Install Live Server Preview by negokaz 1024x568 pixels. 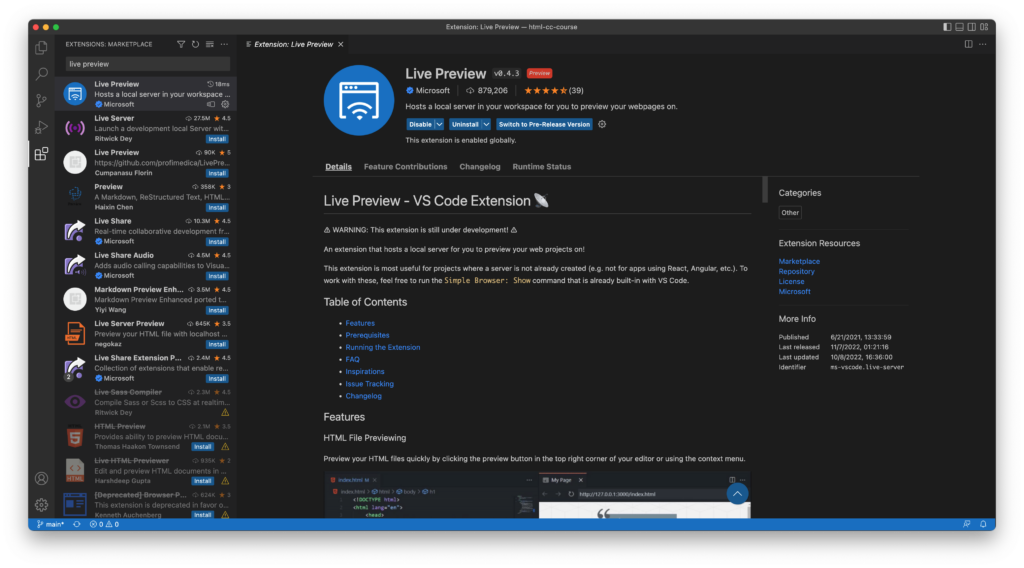pyautogui.click(x=217, y=344)
